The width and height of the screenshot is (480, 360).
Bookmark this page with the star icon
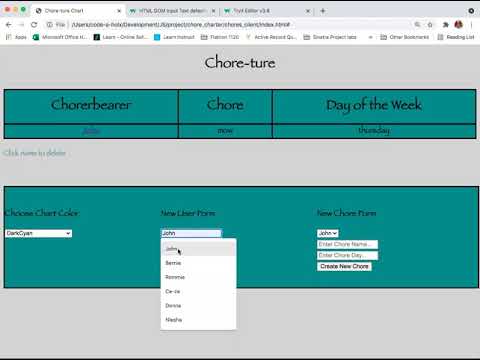tap(430, 25)
